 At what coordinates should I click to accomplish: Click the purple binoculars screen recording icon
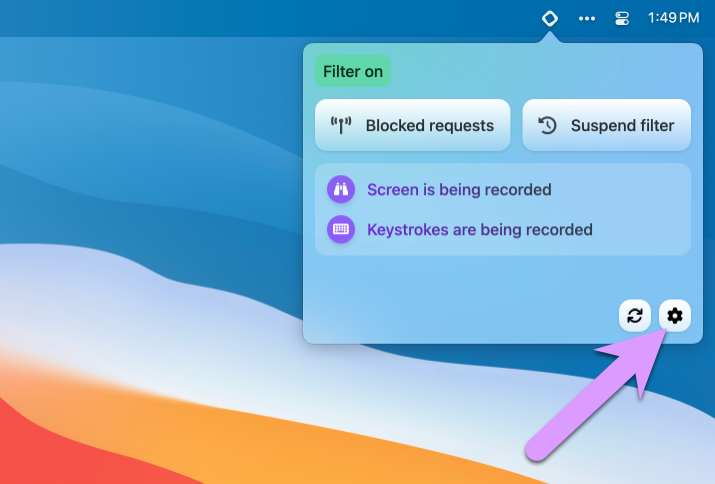coord(341,189)
